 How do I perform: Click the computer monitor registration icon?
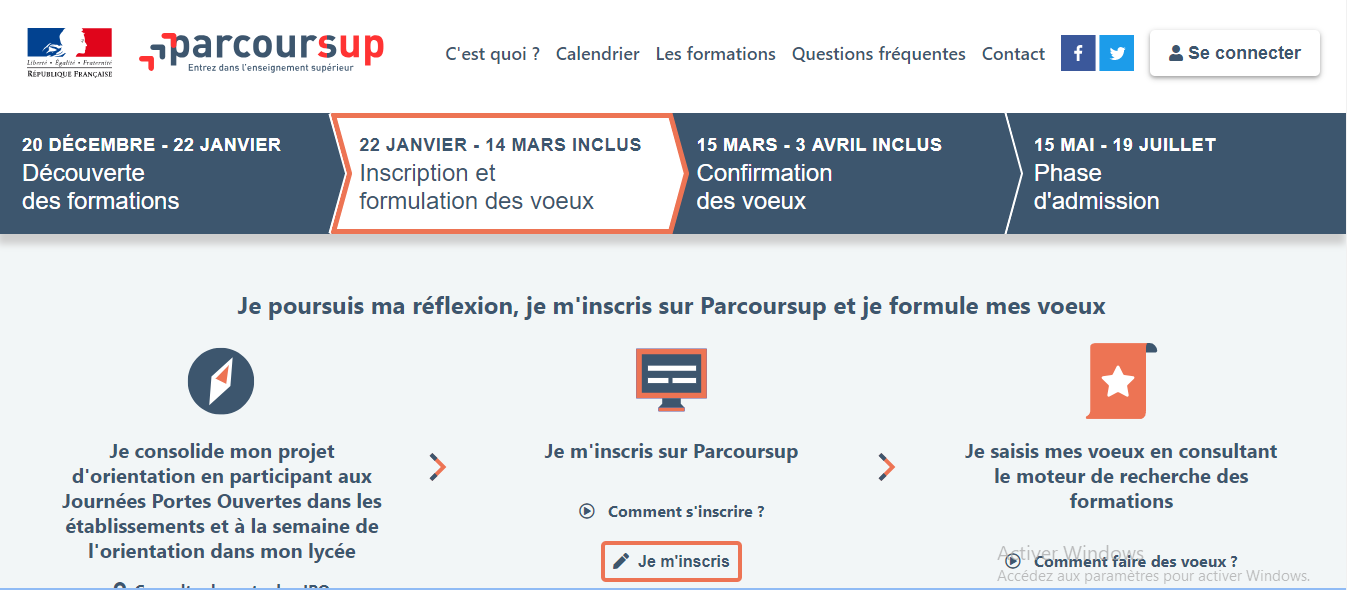point(671,379)
